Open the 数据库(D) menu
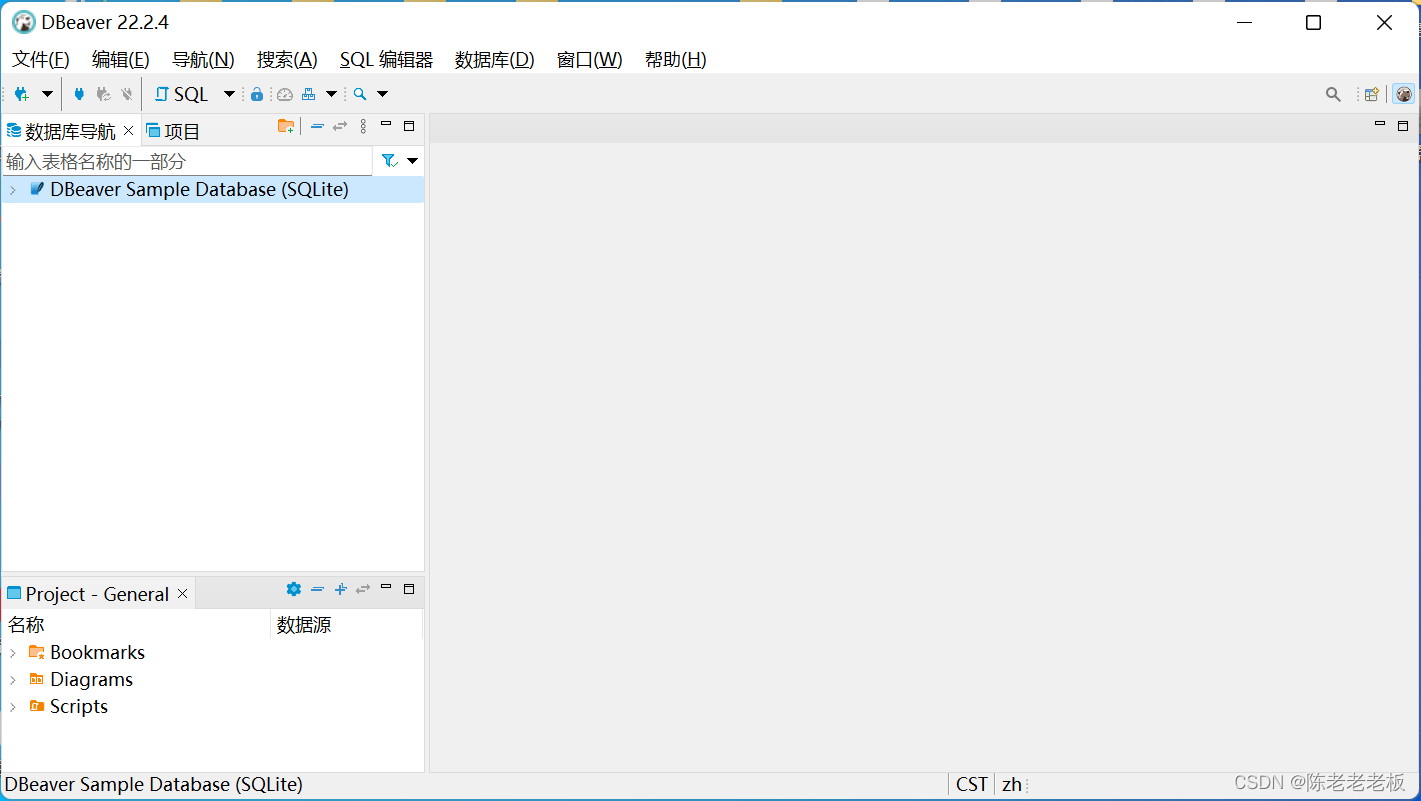1421x801 pixels. coord(495,60)
